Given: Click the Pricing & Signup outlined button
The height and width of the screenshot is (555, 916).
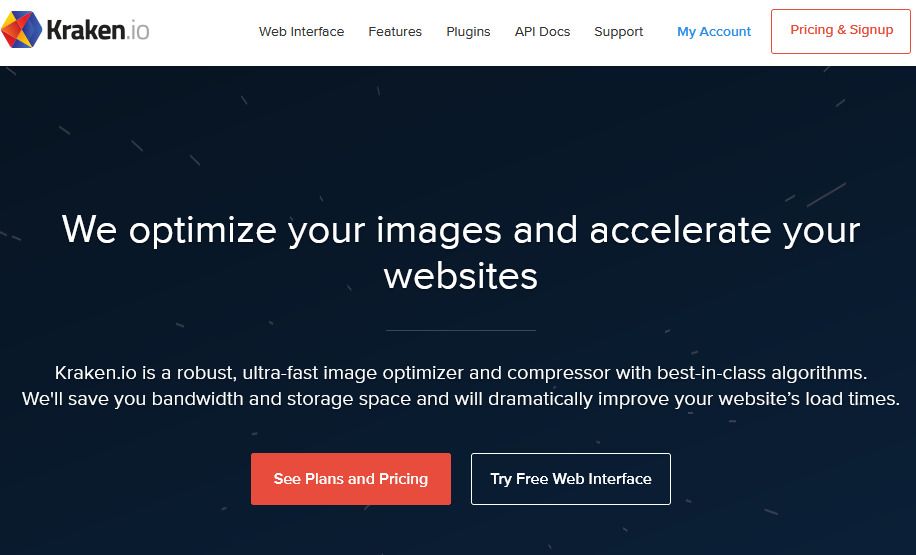Looking at the screenshot, I should click(841, 32).
